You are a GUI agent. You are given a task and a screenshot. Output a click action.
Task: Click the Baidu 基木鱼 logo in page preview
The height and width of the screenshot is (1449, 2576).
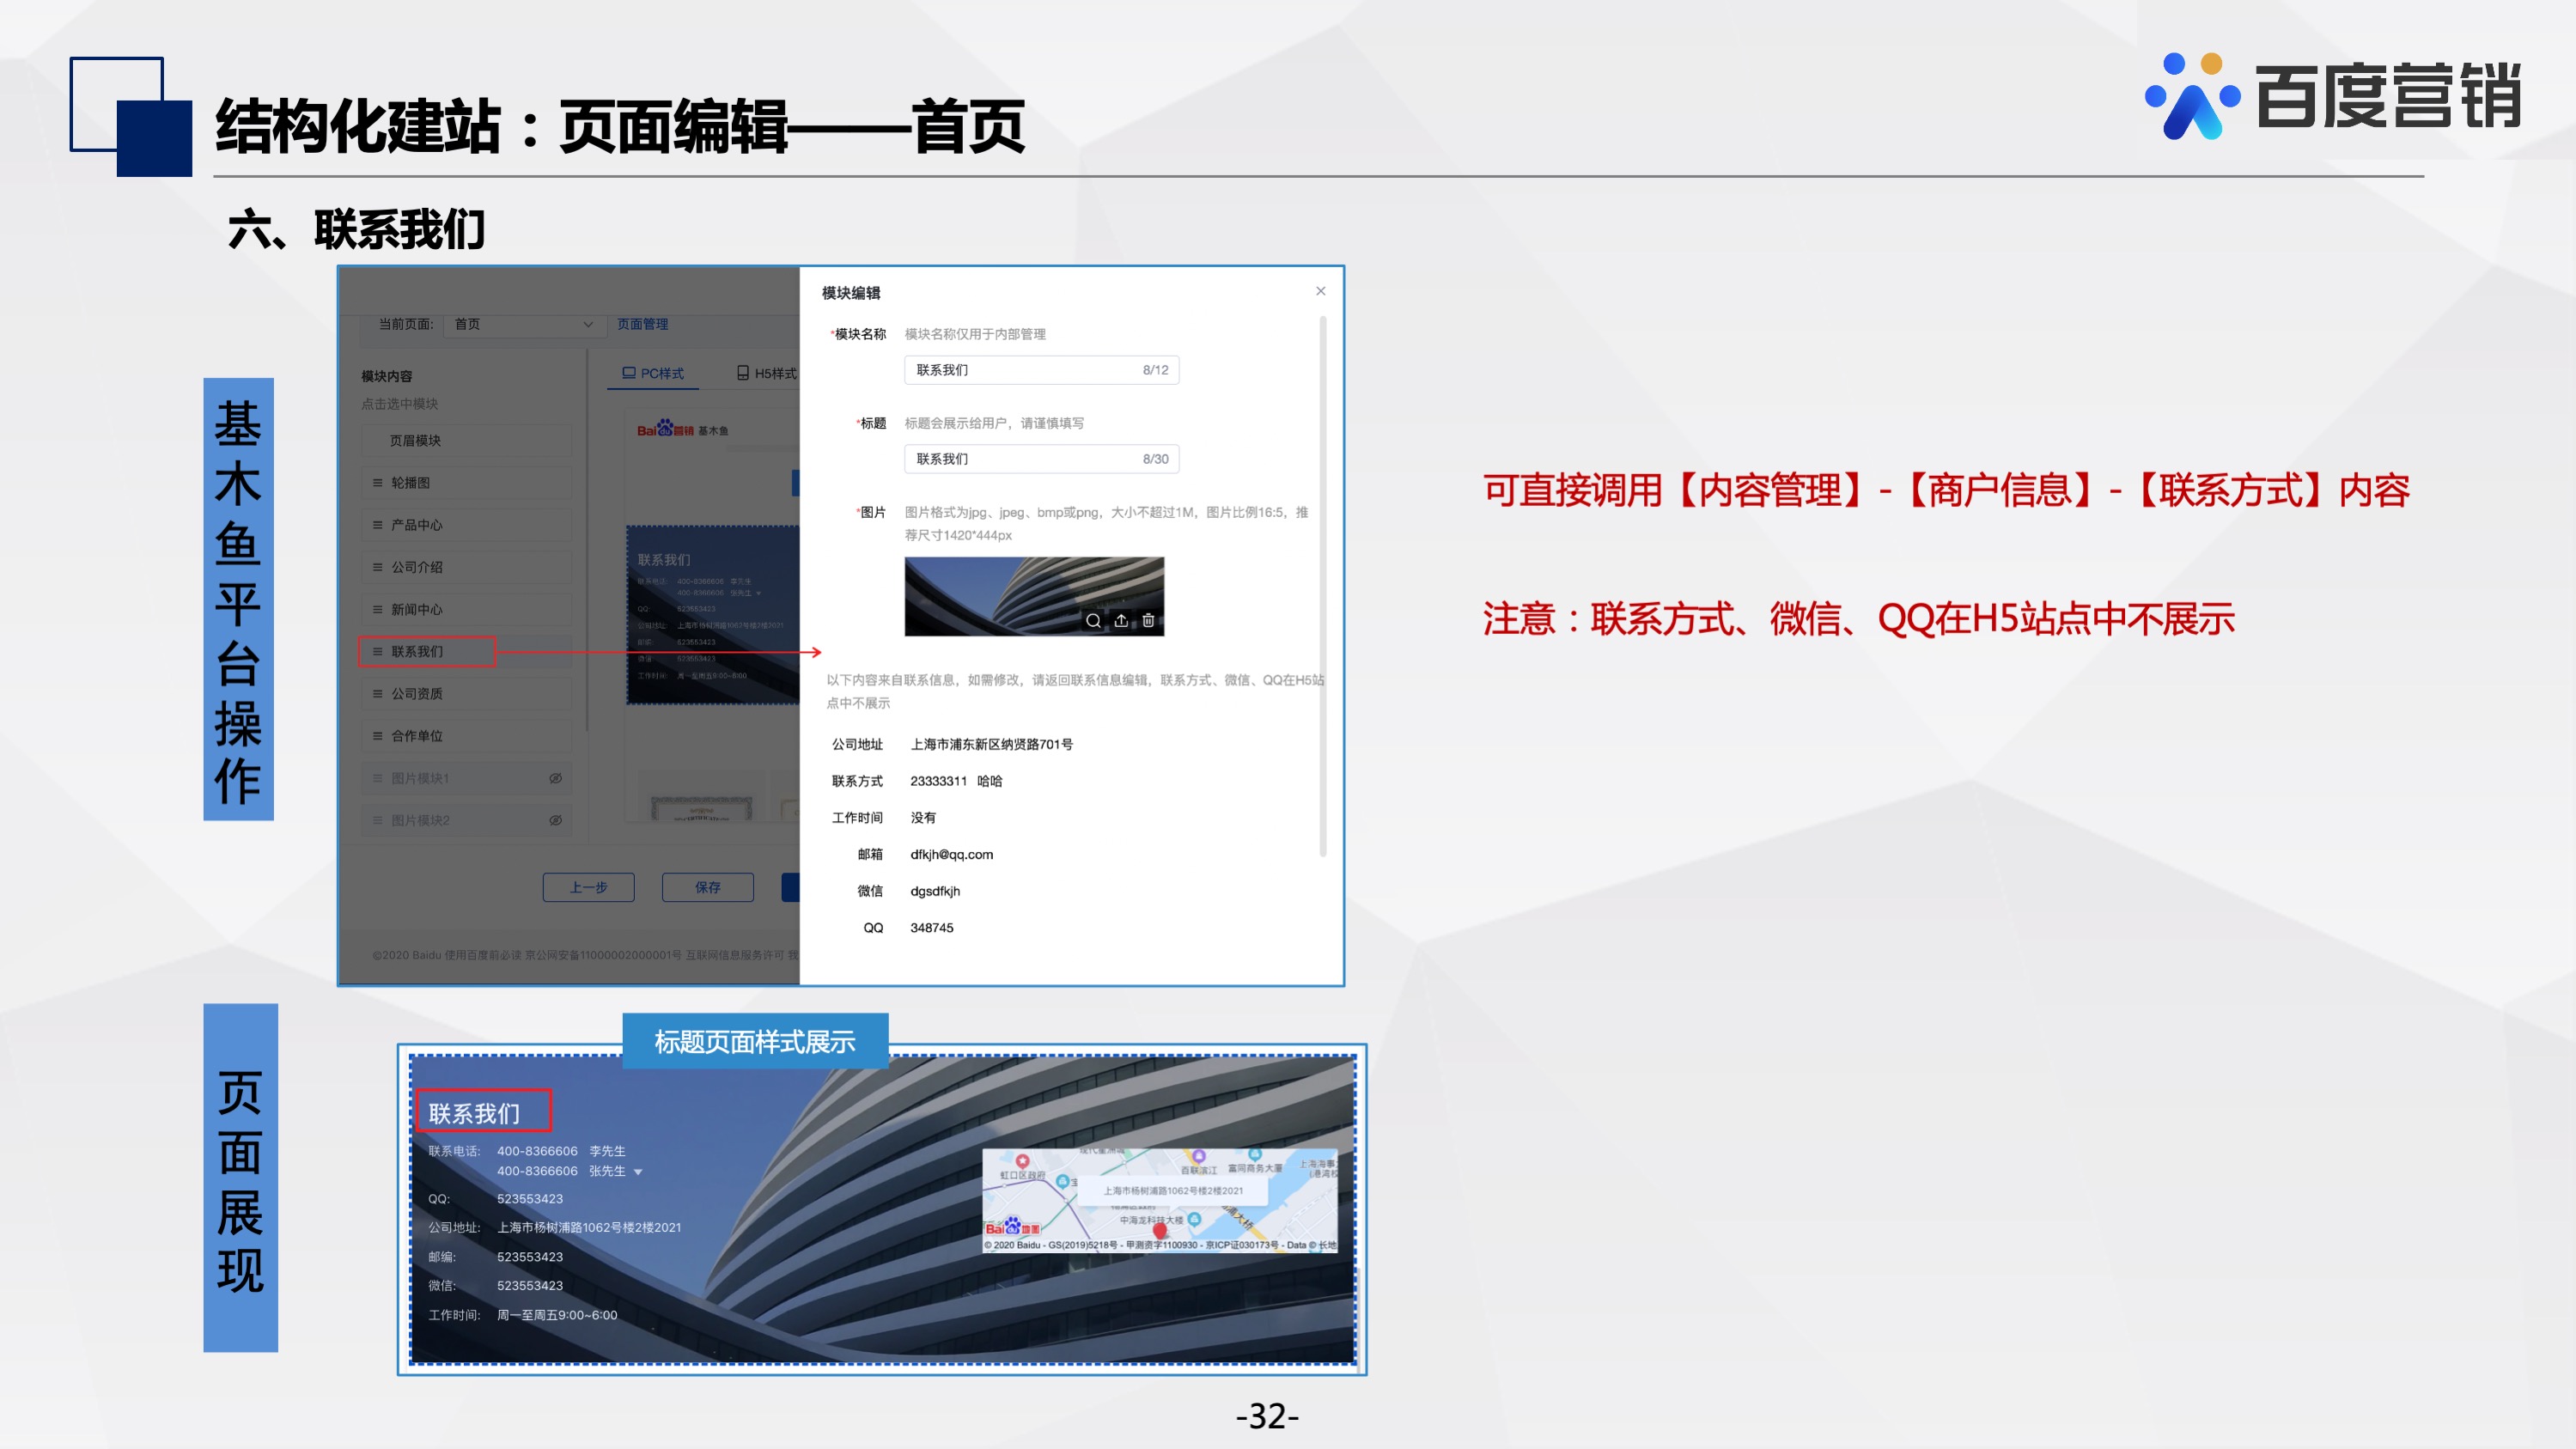coord(683,430)
